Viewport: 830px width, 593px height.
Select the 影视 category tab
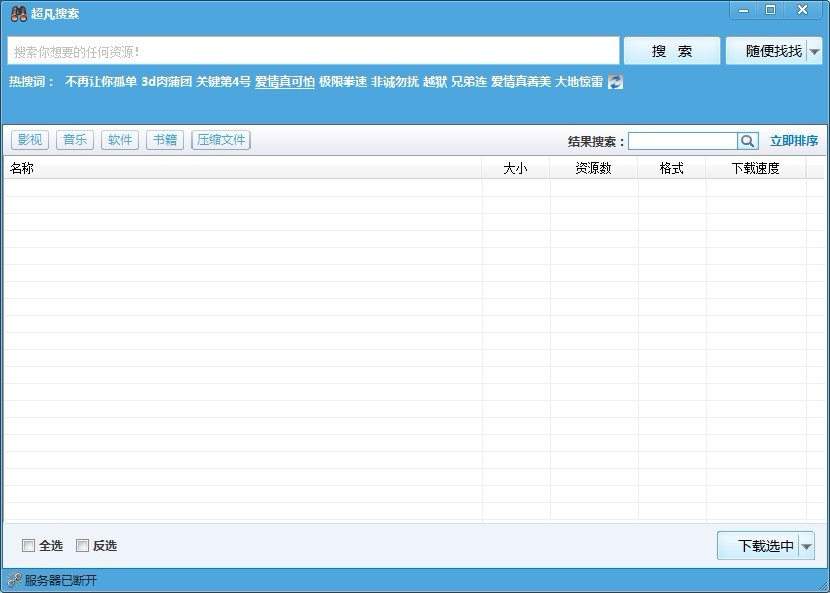(x=30, y=140)
